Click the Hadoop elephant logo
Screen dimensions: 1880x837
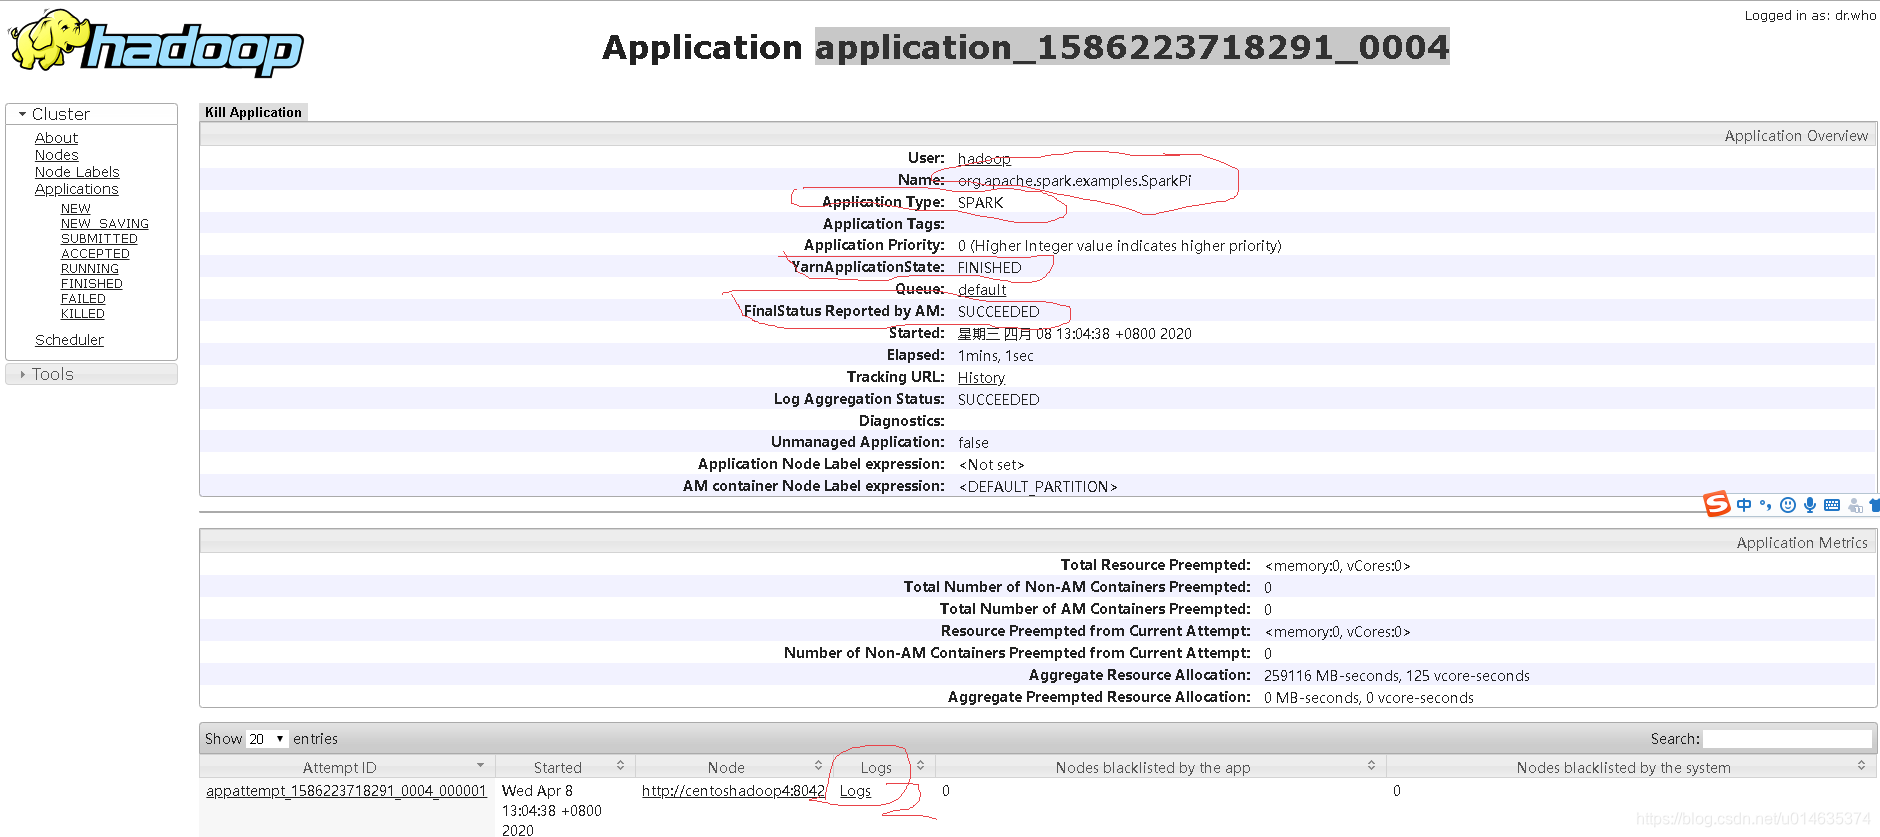(155, 43)
